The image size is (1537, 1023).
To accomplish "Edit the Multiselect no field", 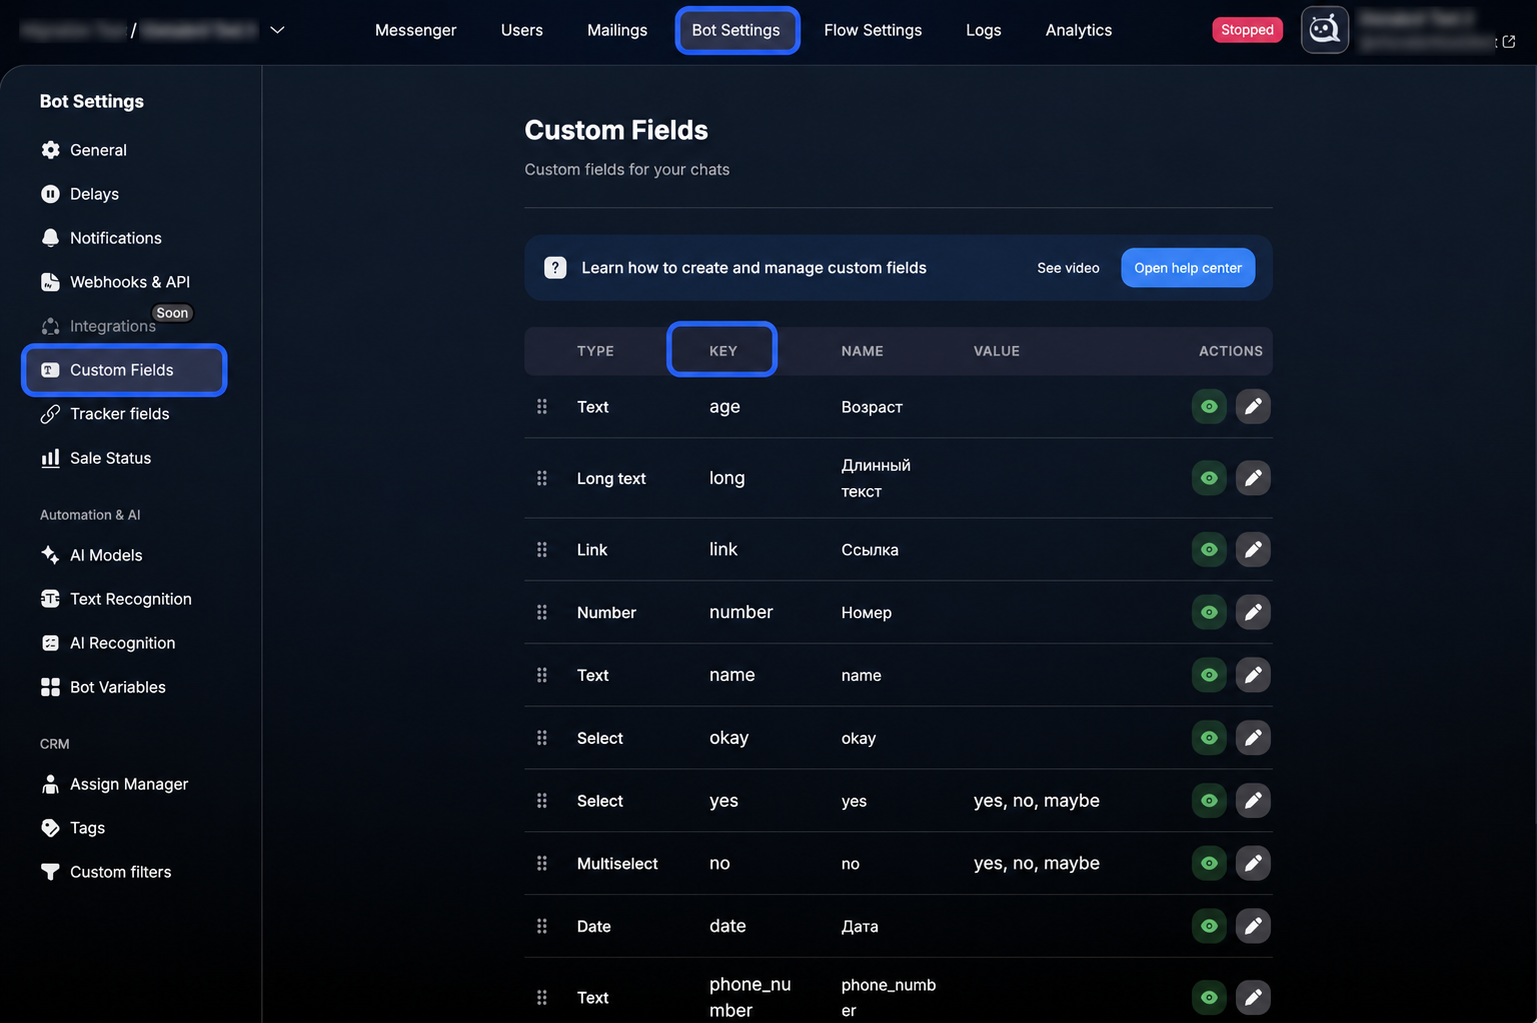I will click(x=1252, y=863).
